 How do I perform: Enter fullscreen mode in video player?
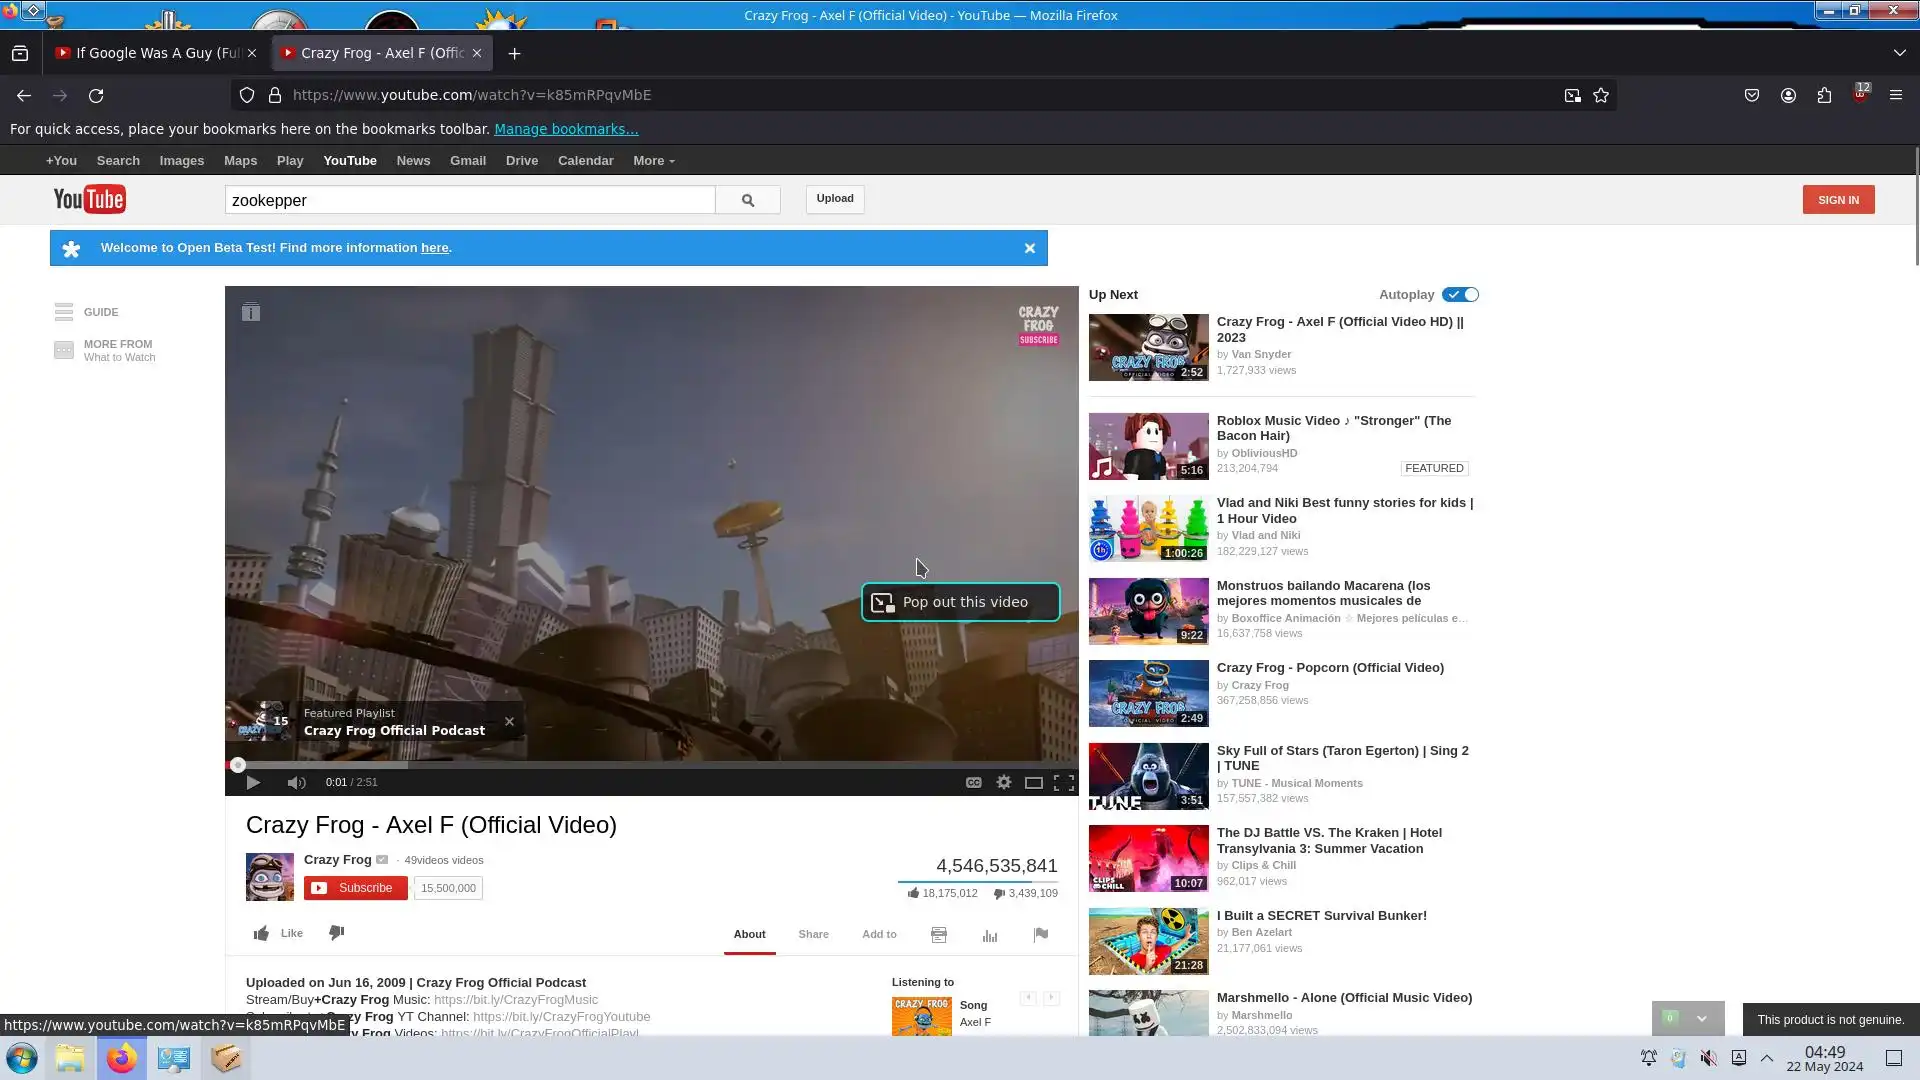(x=1064, y=783)
